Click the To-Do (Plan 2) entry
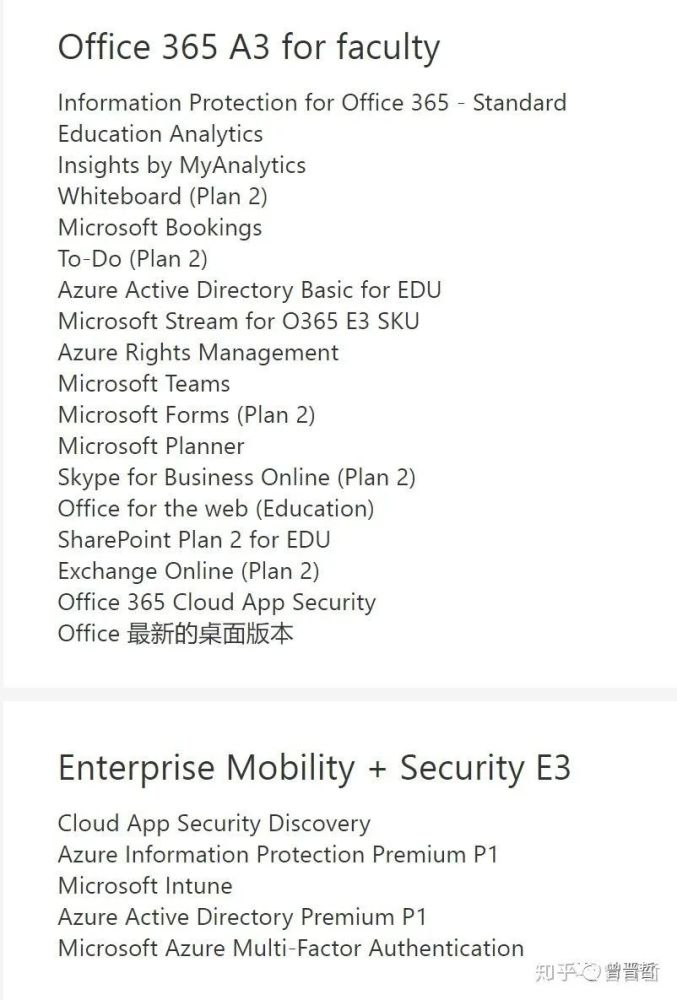Viewport: 677px width, 1000px height. [133, 259]
